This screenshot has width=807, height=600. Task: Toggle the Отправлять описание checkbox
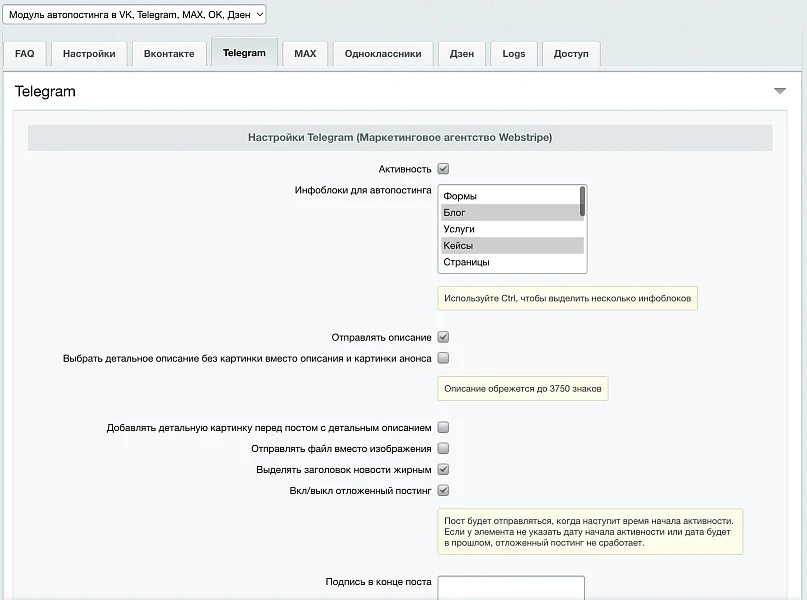[443, 337]
